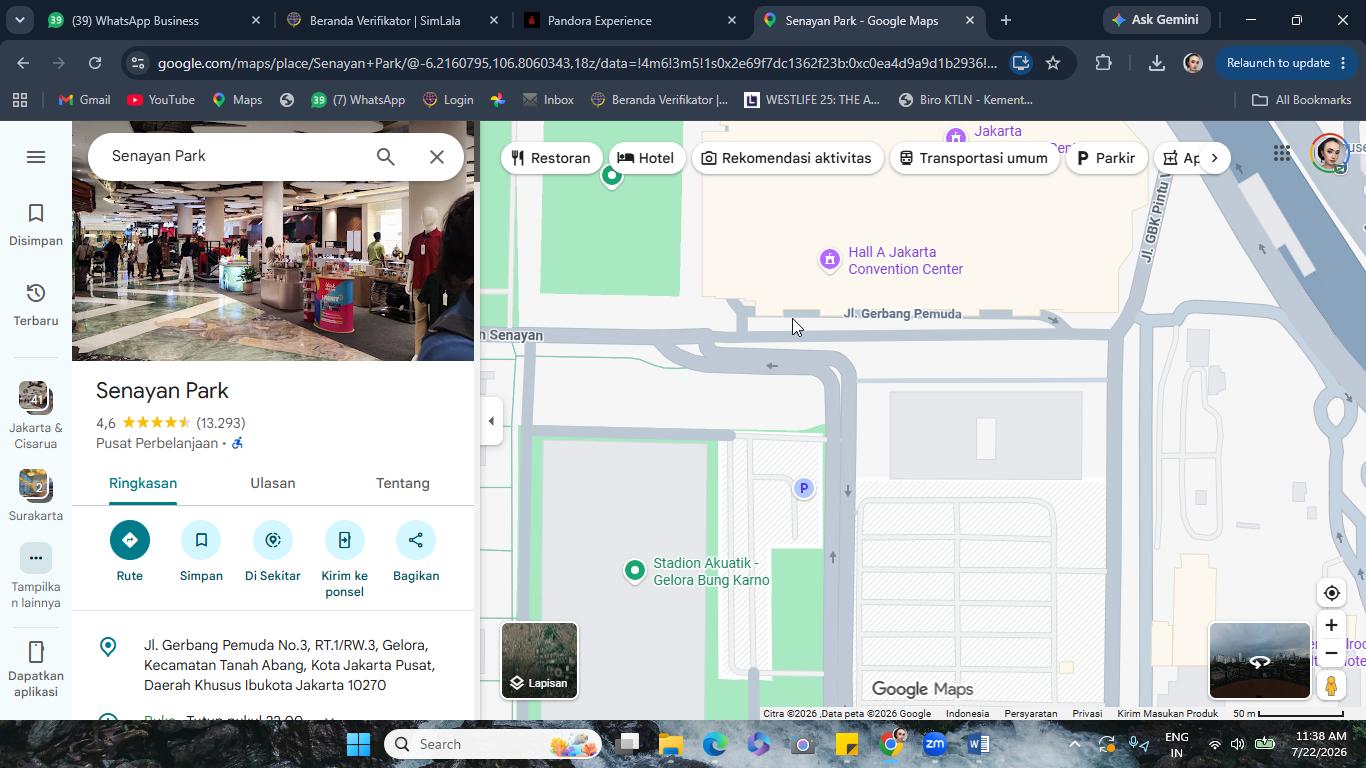This screenshot has height=768, width=1366.
Task: Clear the Senayan Park search
Action: 437,157
